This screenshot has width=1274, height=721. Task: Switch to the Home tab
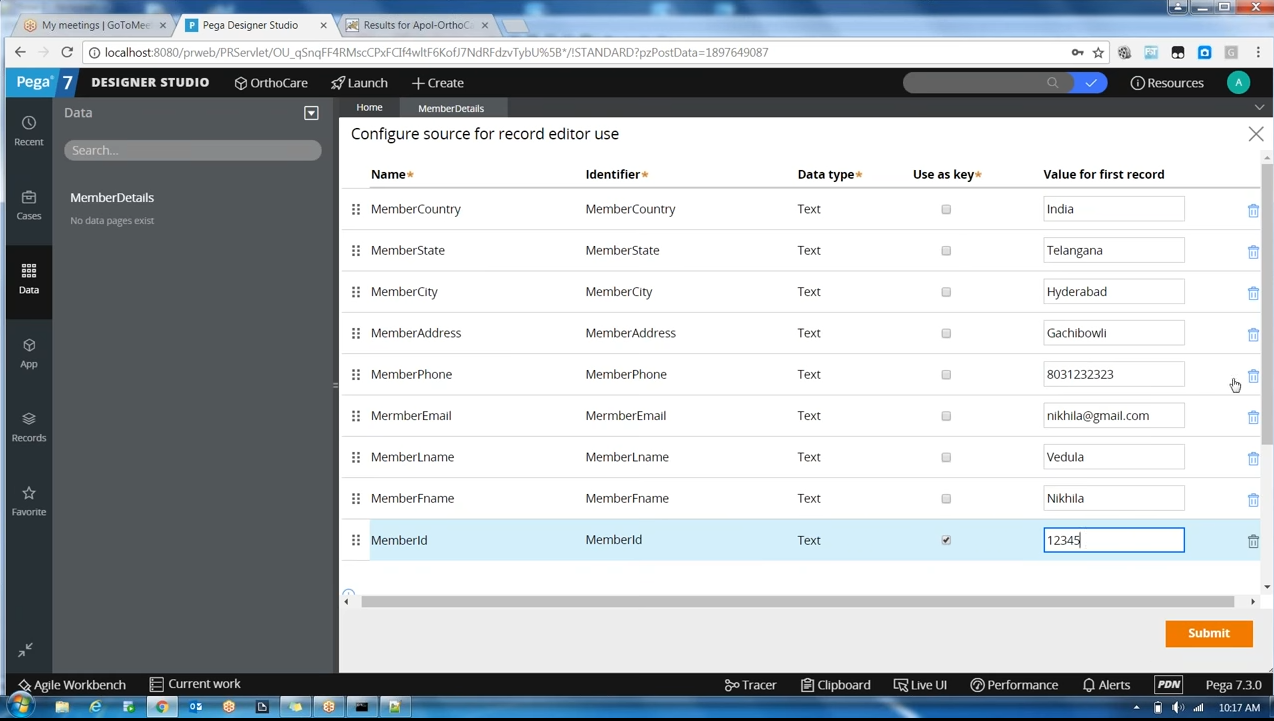pyautogui.click(x=369, y=107)
